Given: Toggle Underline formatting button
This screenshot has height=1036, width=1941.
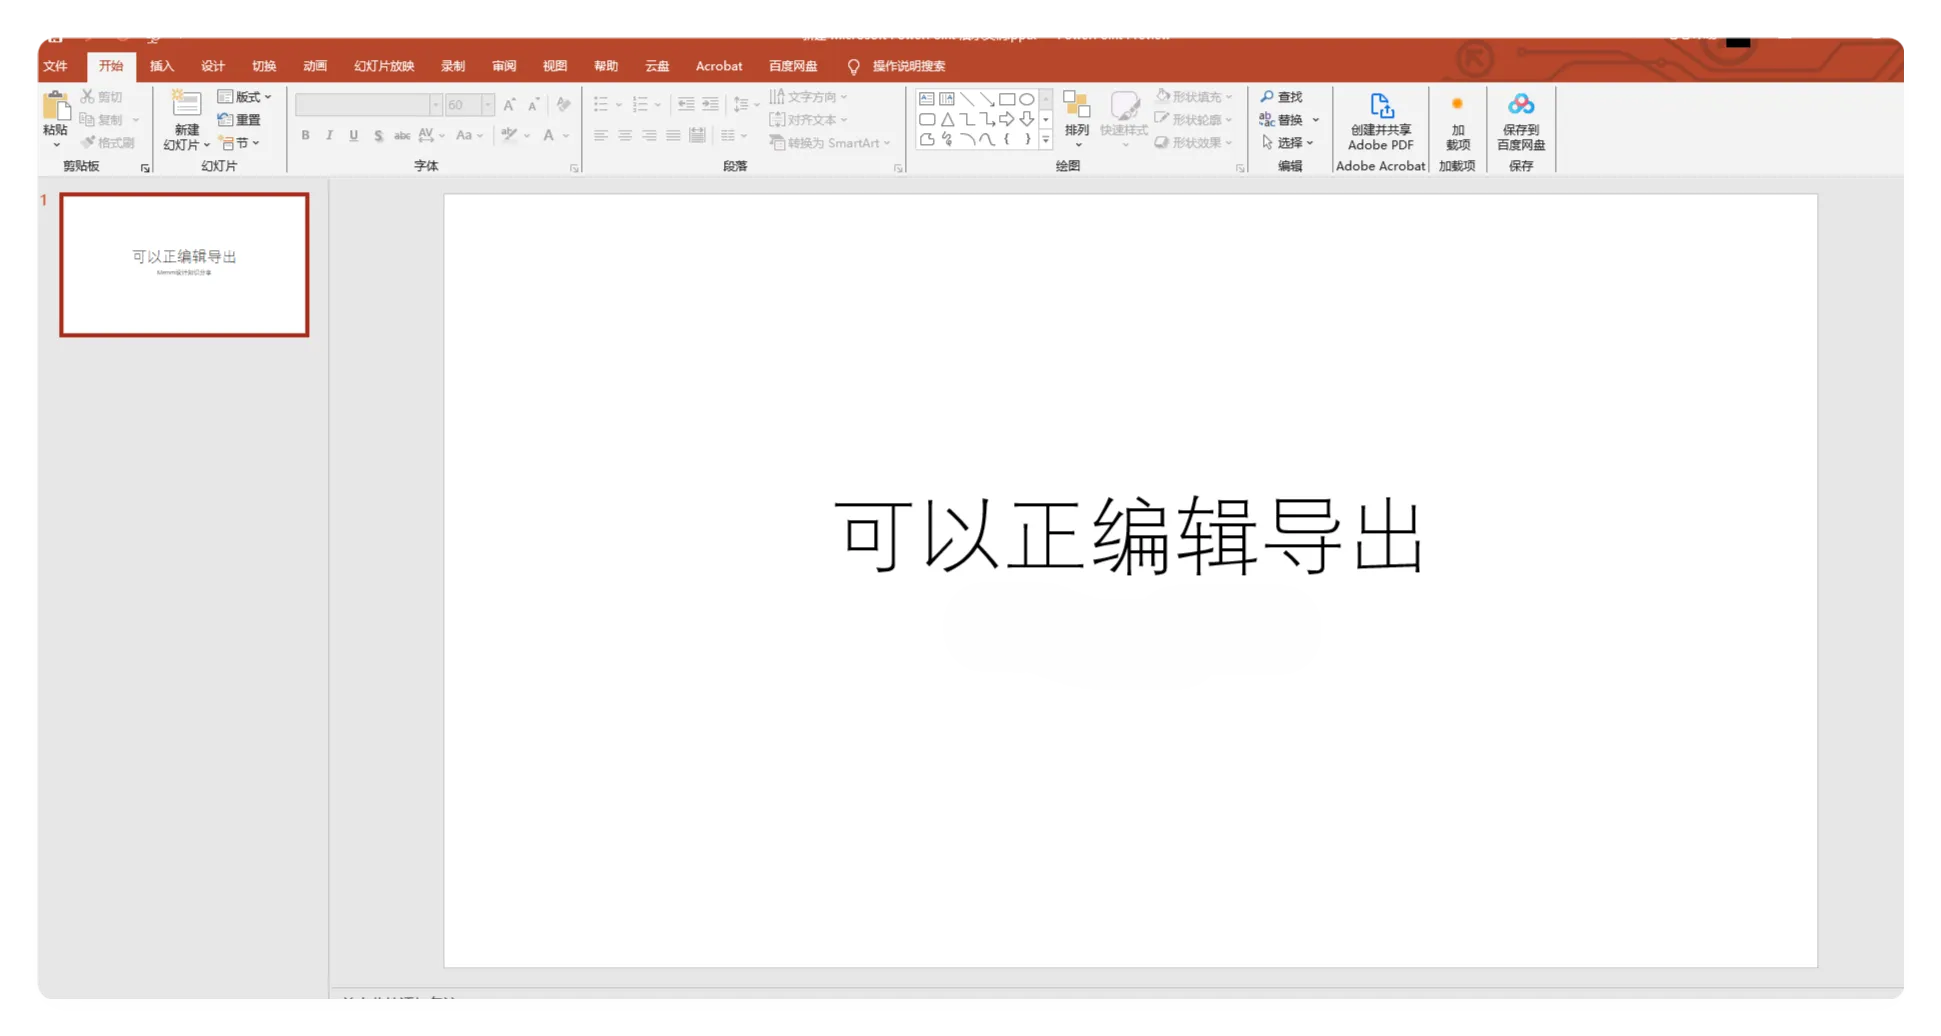Looking at the screenshot, I should (353, 135).
